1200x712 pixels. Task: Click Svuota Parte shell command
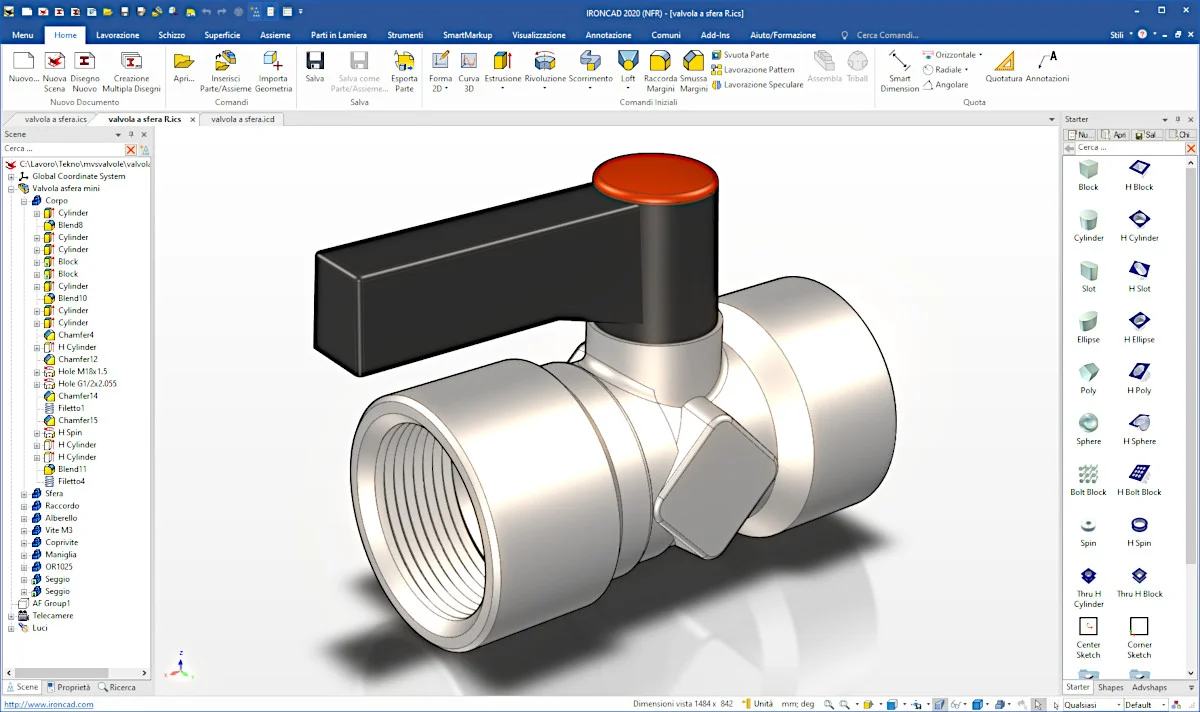pos(746,55)
